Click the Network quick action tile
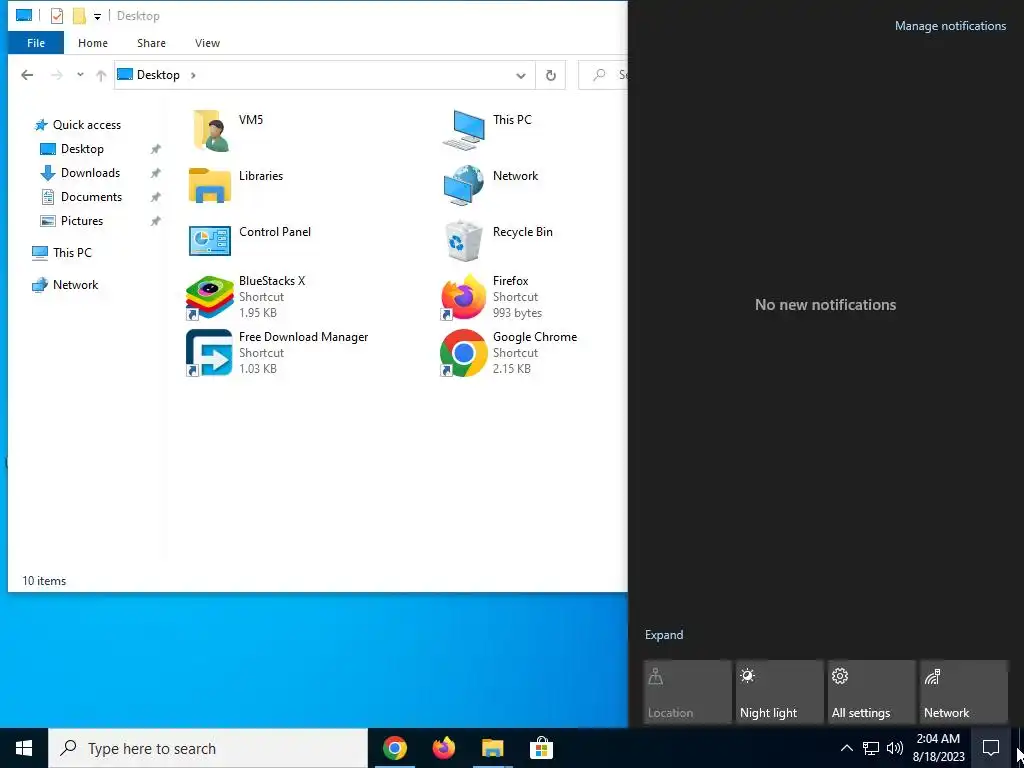 pyautogui.click(x=964, y=692)
